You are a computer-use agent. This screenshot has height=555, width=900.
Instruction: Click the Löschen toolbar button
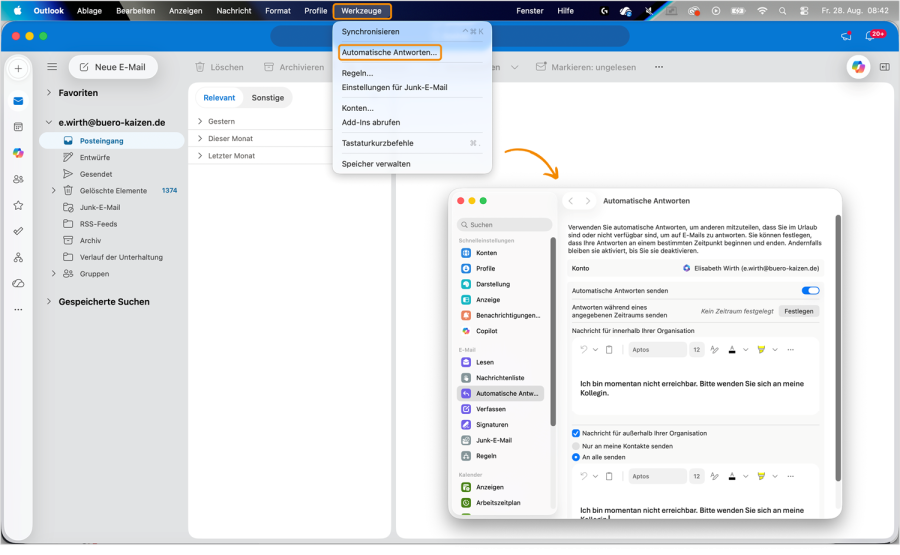pyautogui.click(x=219, y=67)
